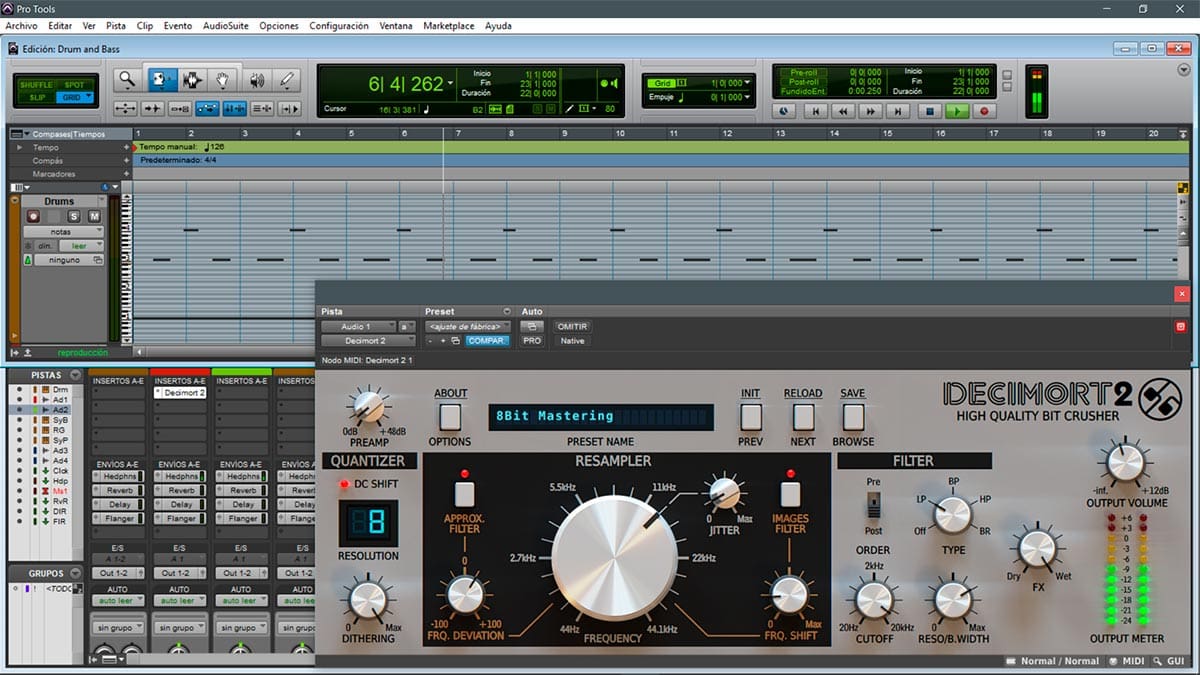Toggle the IMAGES FILTER button
Image resolution: width=1200 pixels, height=675 pixels.
point(790,493)
